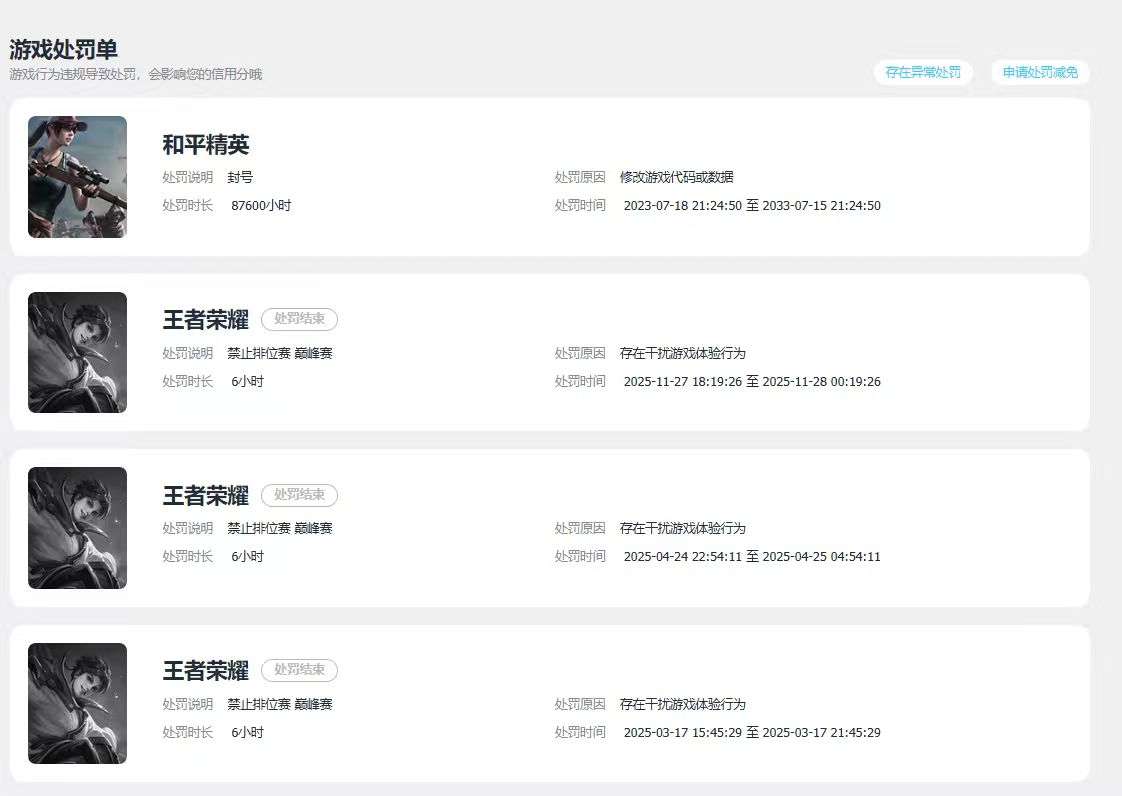
Task: Open the 王者荣耀 thumbnail dated 2025-03-17
Action: point(77,703)
